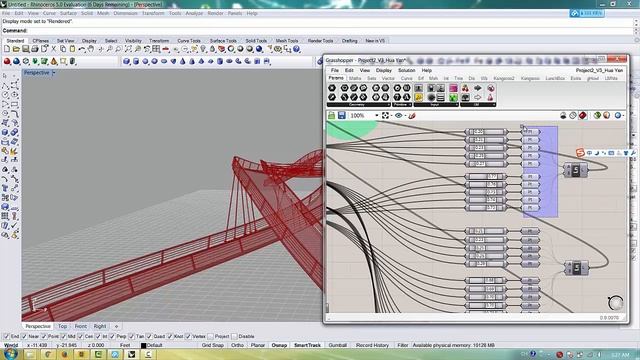Toggle the Mid osnap checkbox
Viewport: 640px width, 360px height.
[x=63, y=337]
